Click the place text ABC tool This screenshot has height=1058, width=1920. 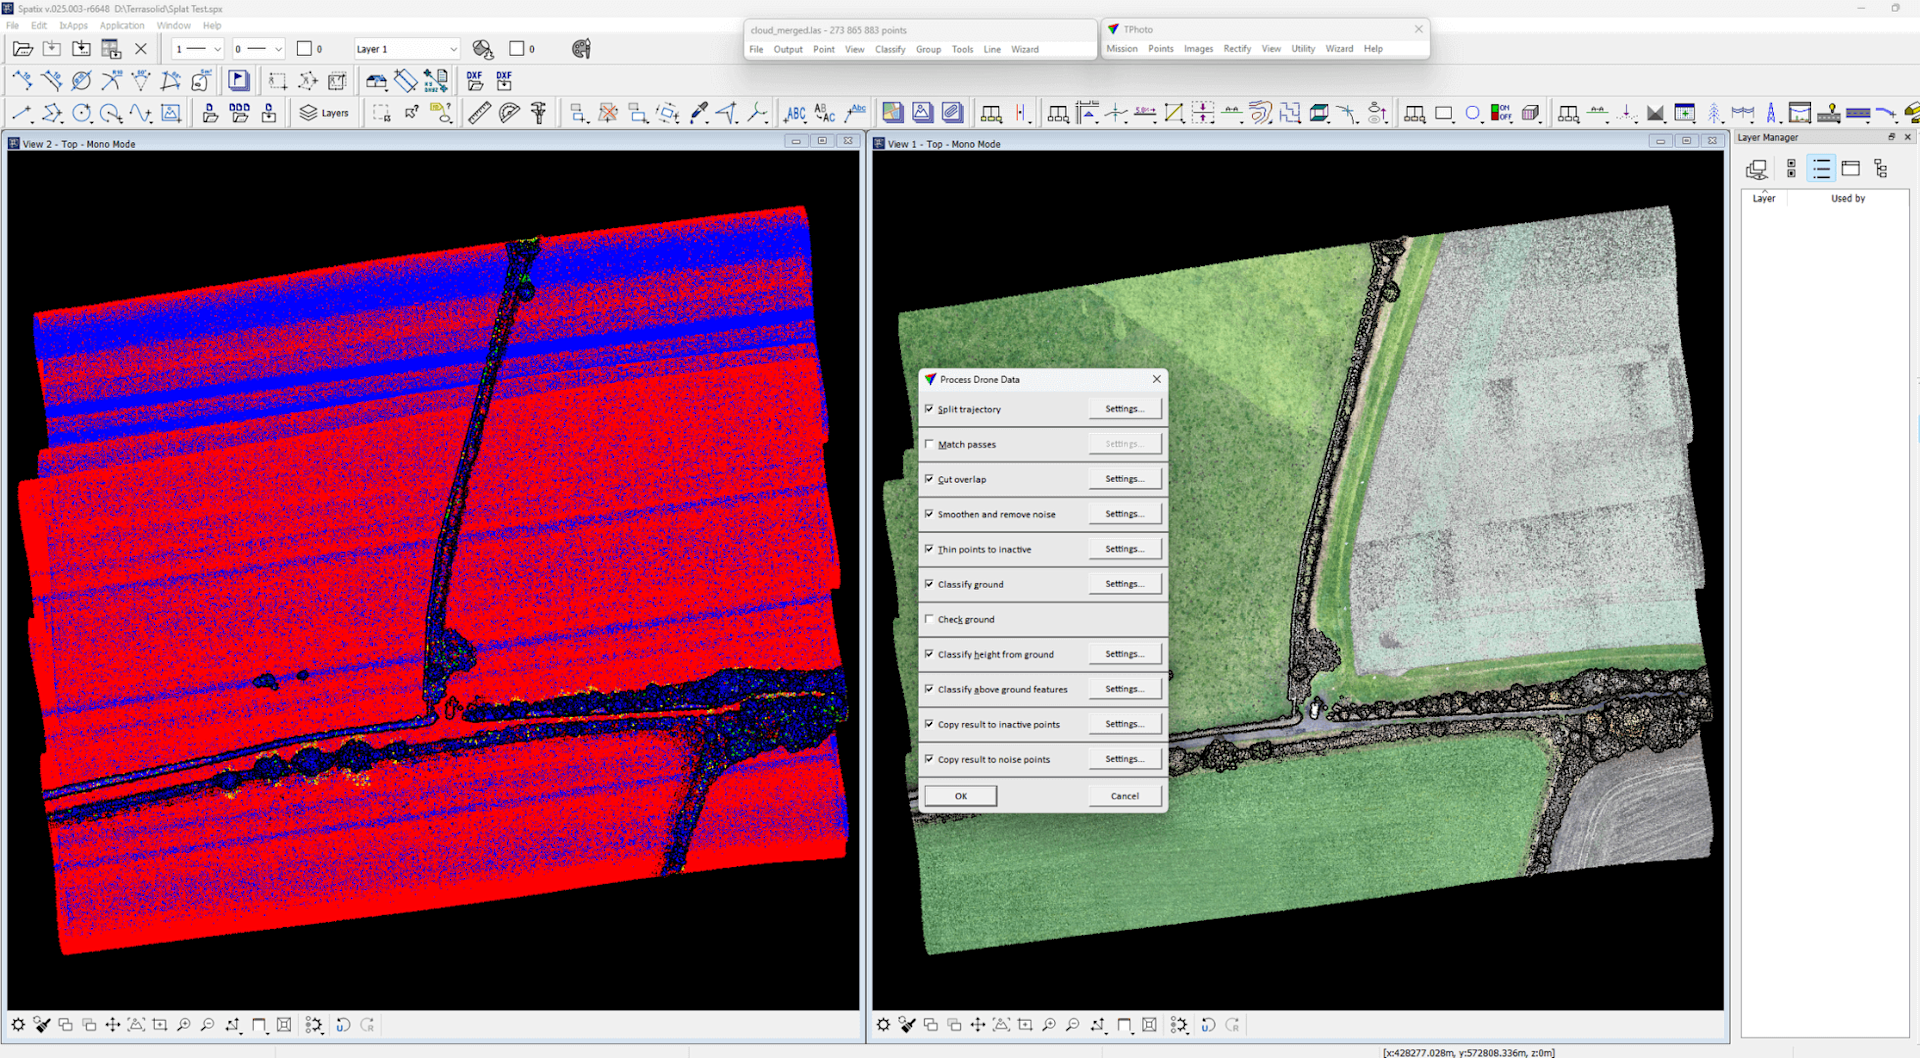795,113
